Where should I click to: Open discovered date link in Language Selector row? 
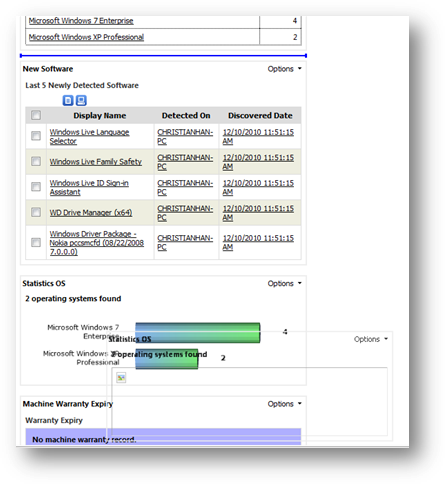click(x=258, y=137)
